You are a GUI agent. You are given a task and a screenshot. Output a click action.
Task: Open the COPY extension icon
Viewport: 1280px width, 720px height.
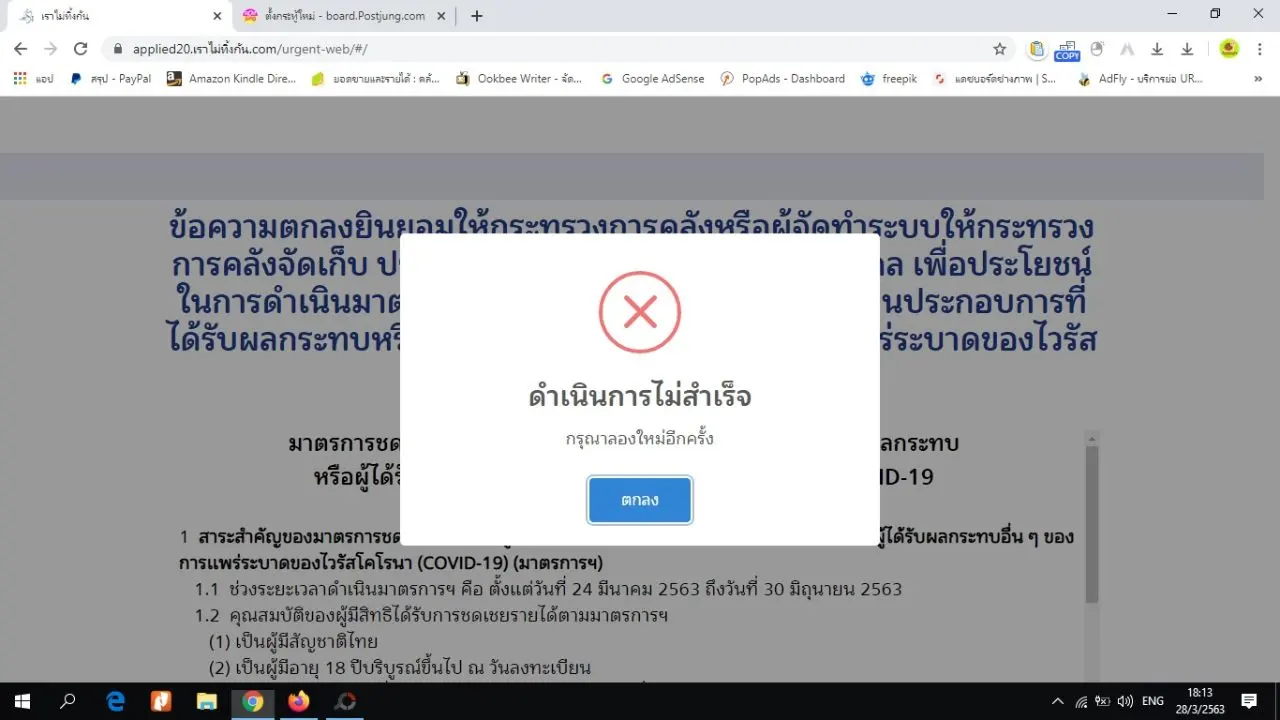coord(1067,49)
